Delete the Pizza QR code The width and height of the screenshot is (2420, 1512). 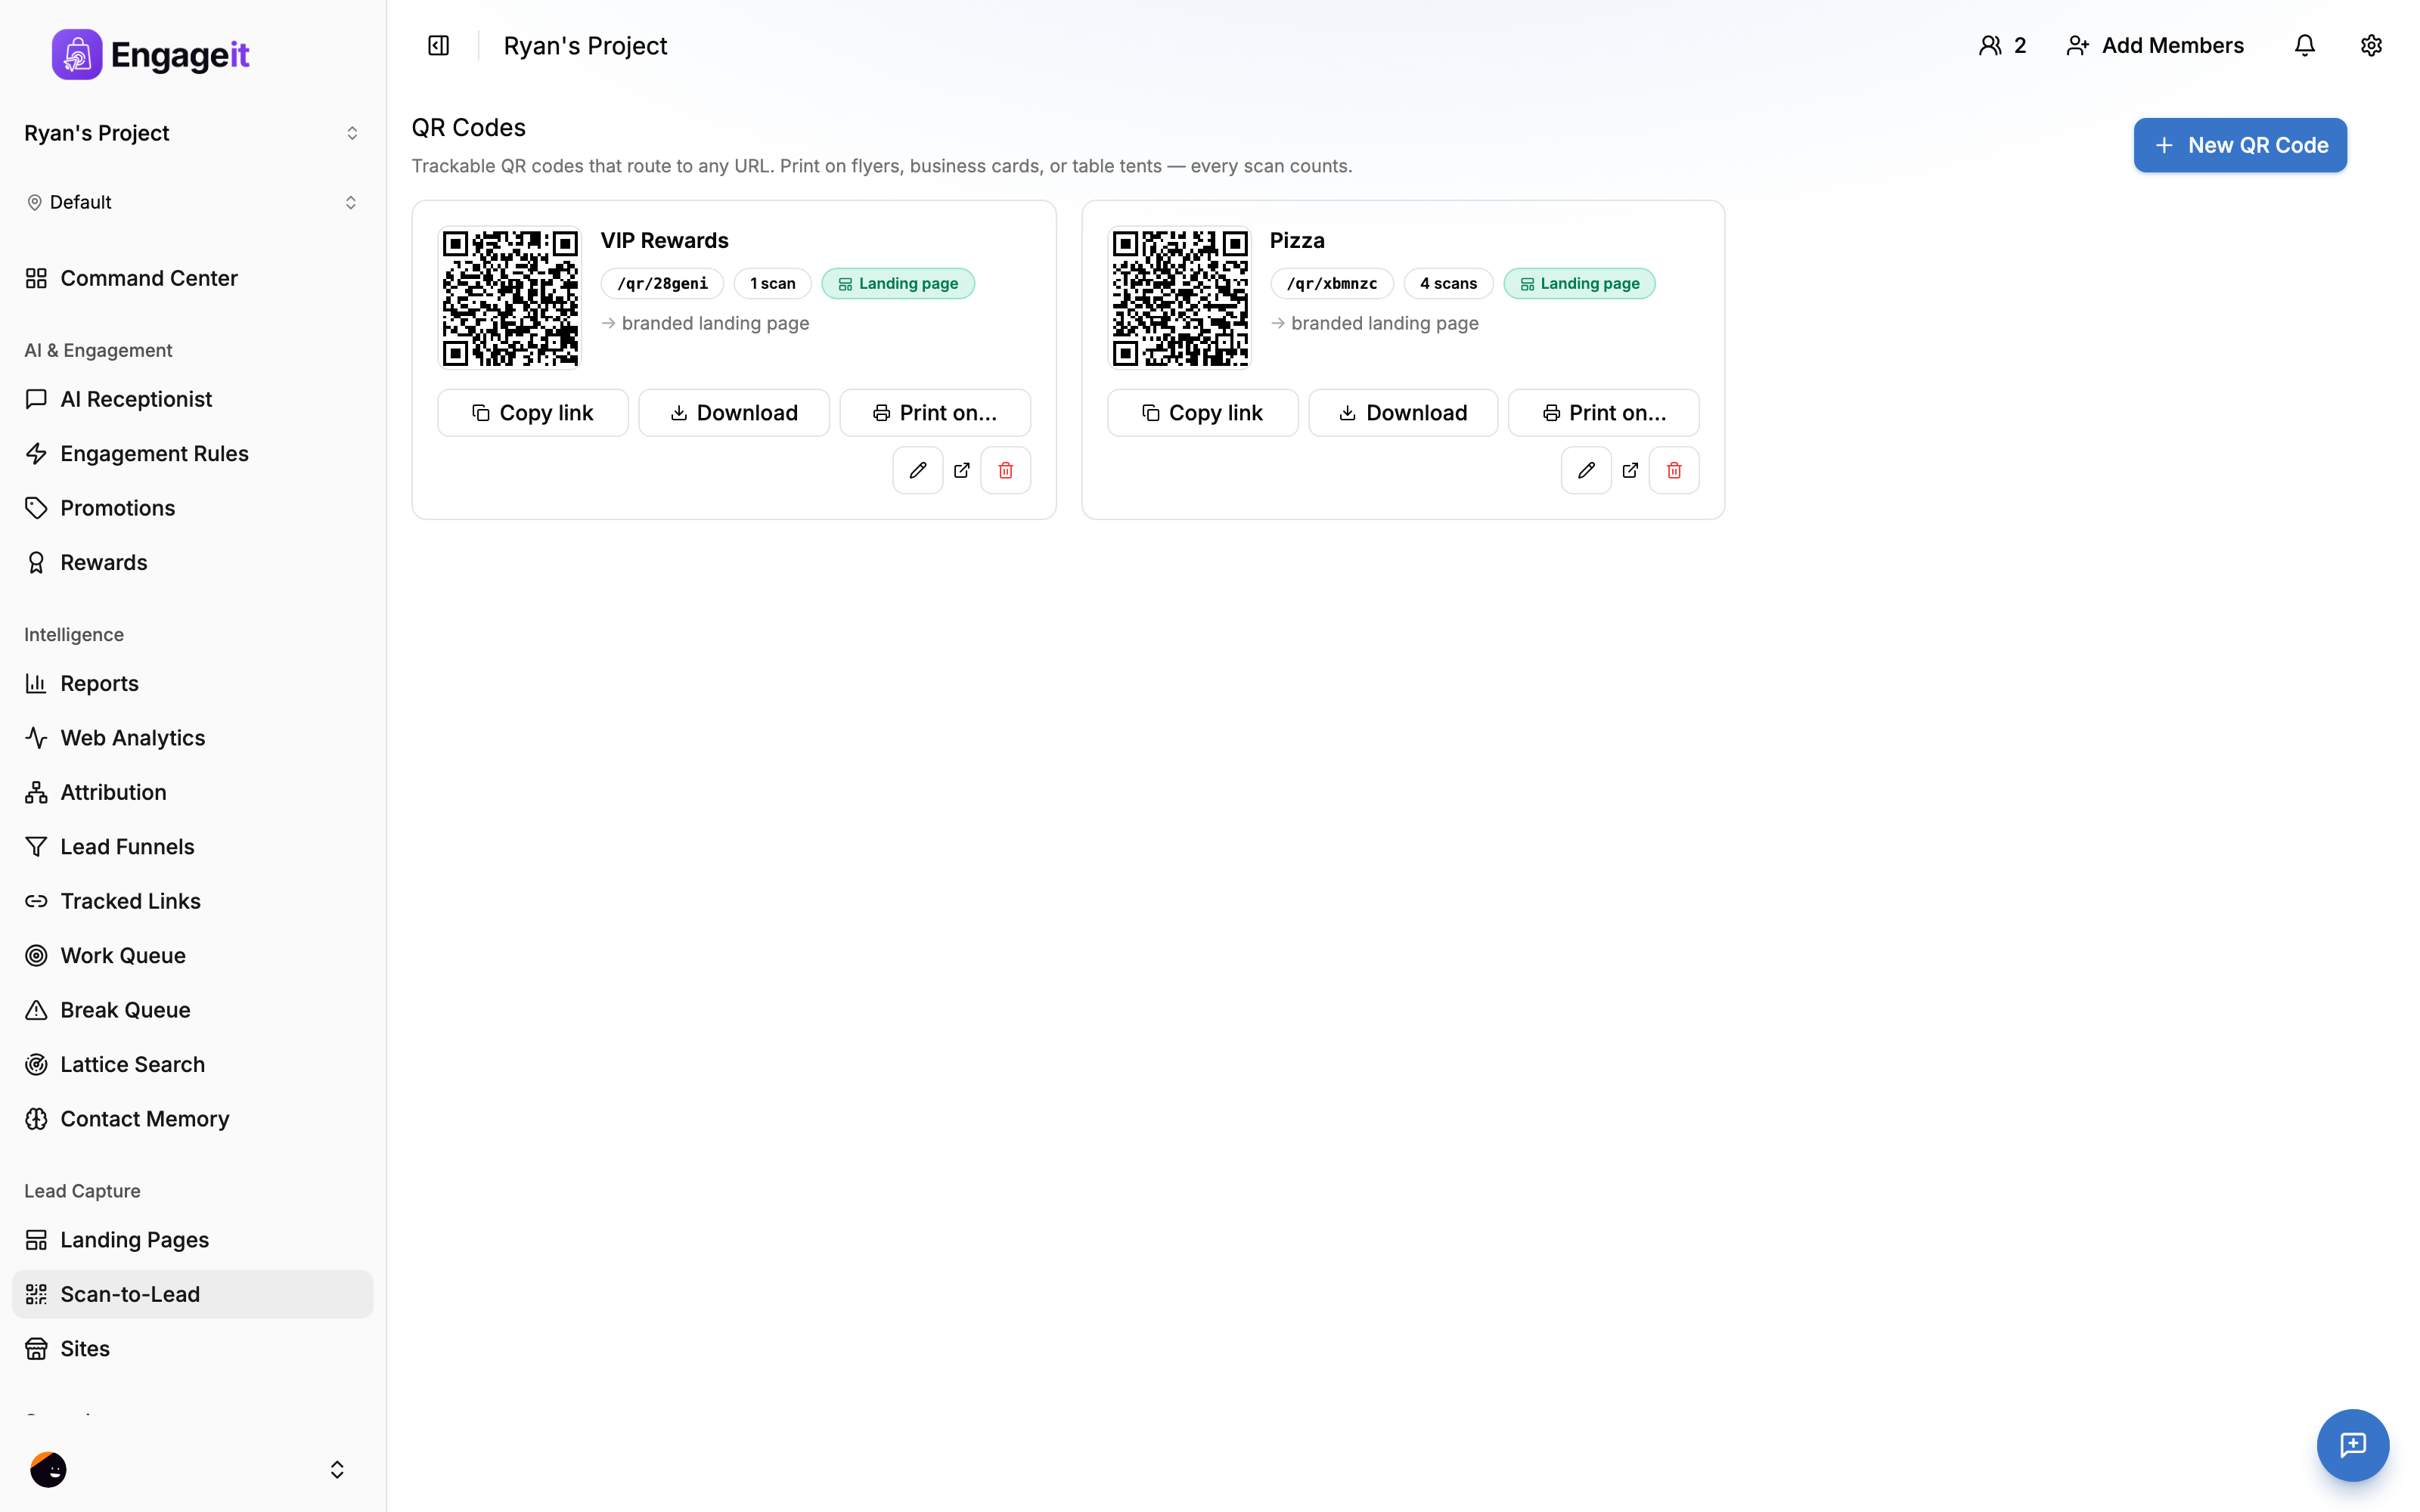pos(1674,470)
